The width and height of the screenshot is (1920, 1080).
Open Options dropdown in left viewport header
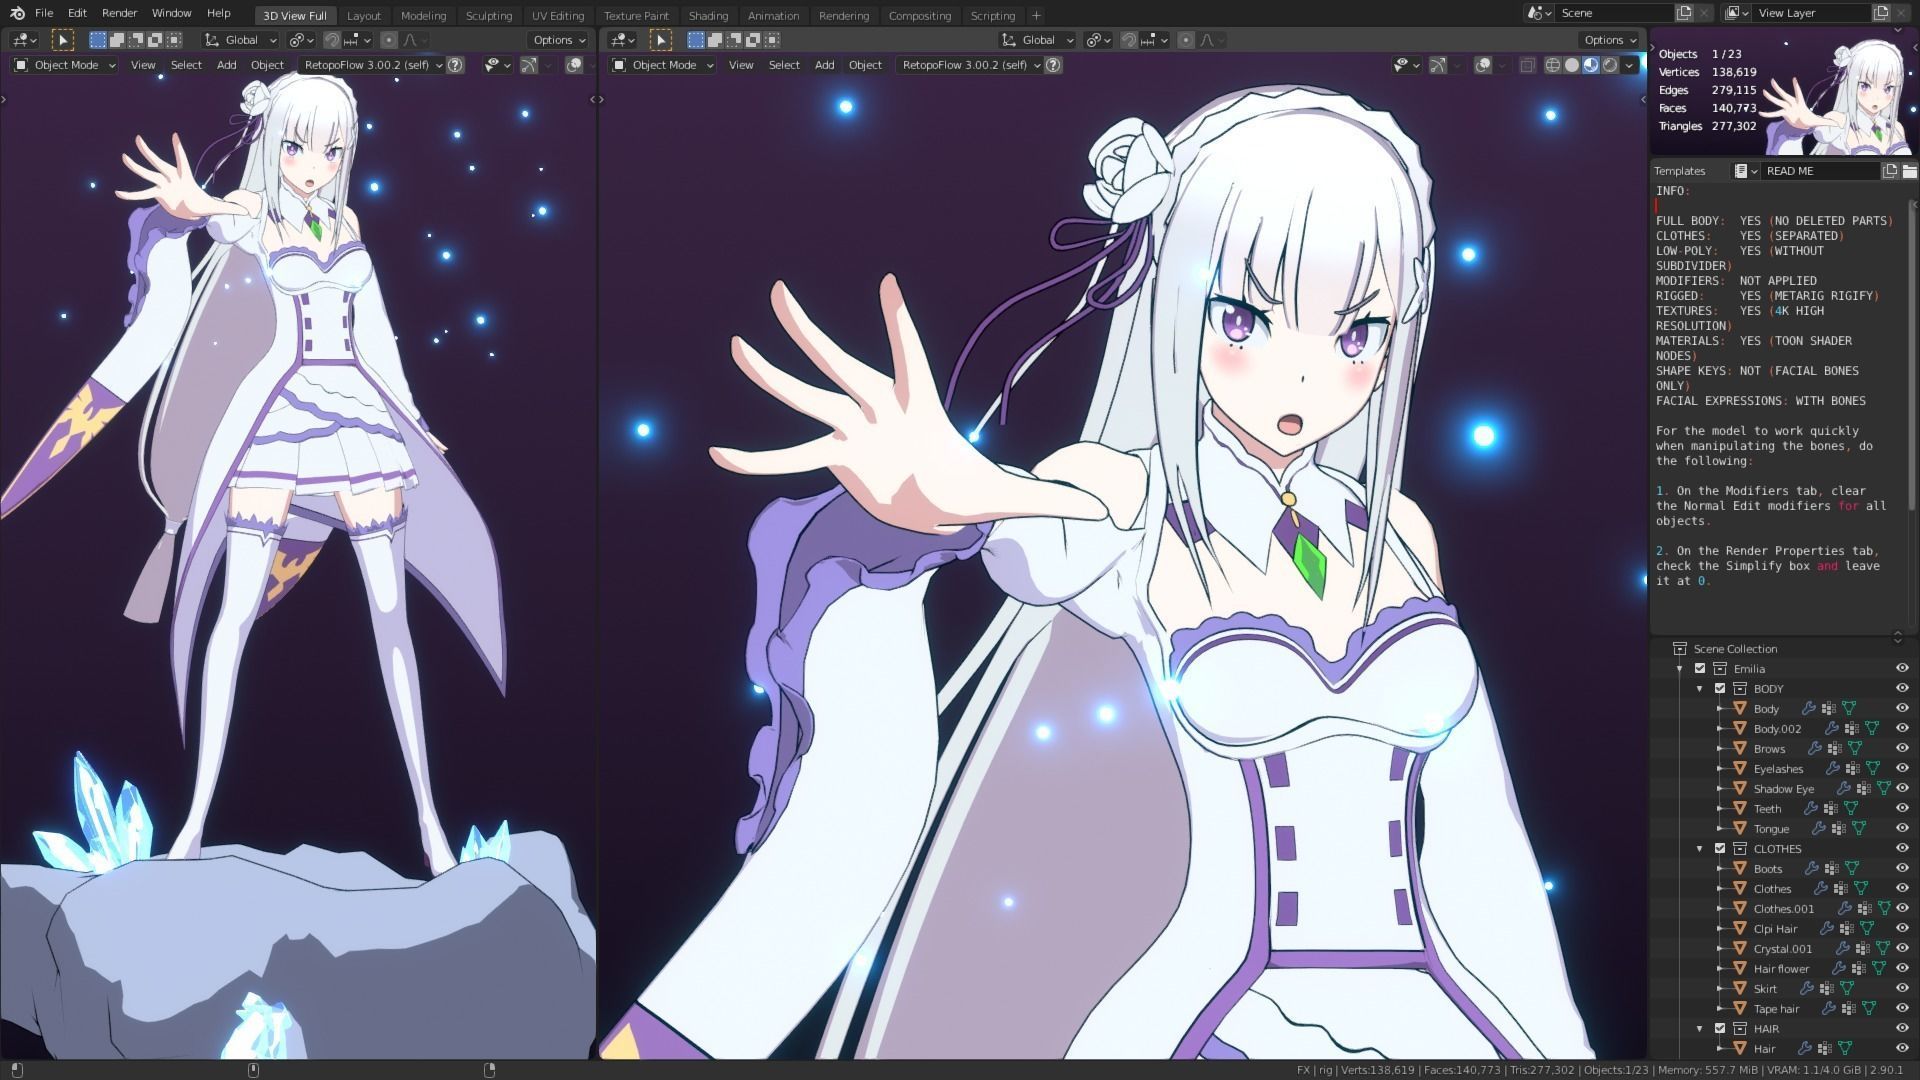click(558, 40)
